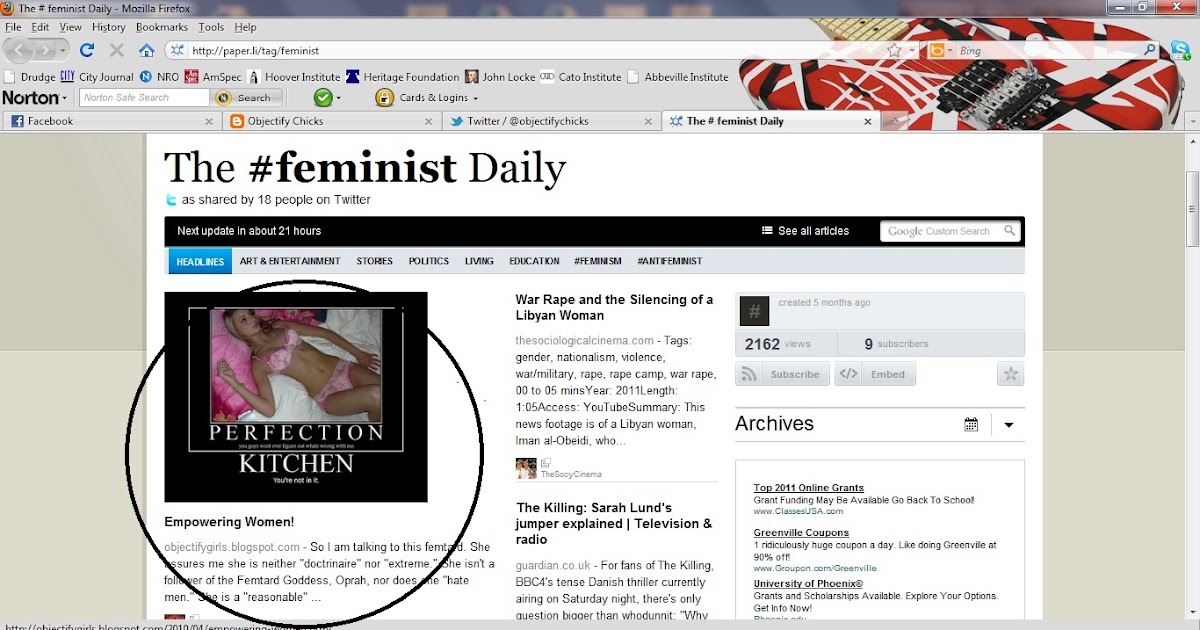Click the vertical page scrollbar thumb
The height and width of the screenshot is (630, 1200).
pyautogui.click(x=1192, y=208)
